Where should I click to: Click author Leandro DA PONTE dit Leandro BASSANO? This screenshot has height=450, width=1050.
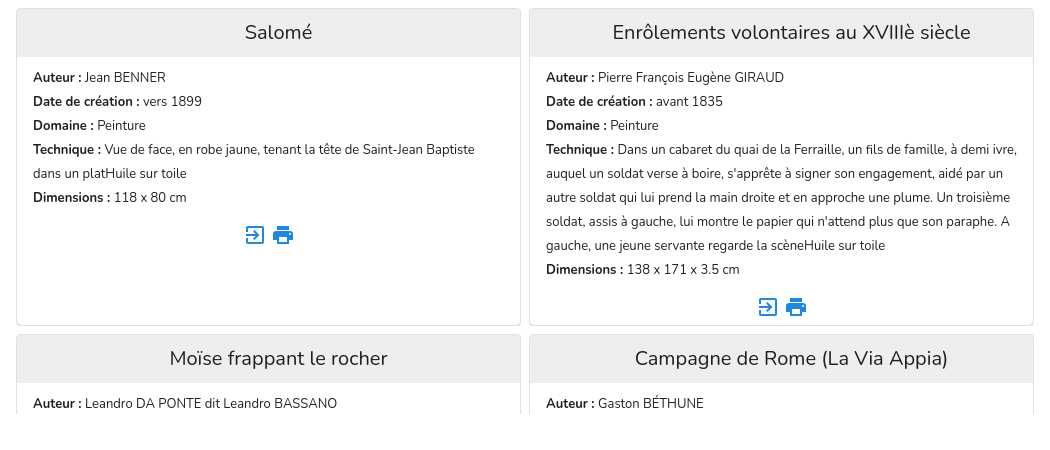(x=211, y=404)
